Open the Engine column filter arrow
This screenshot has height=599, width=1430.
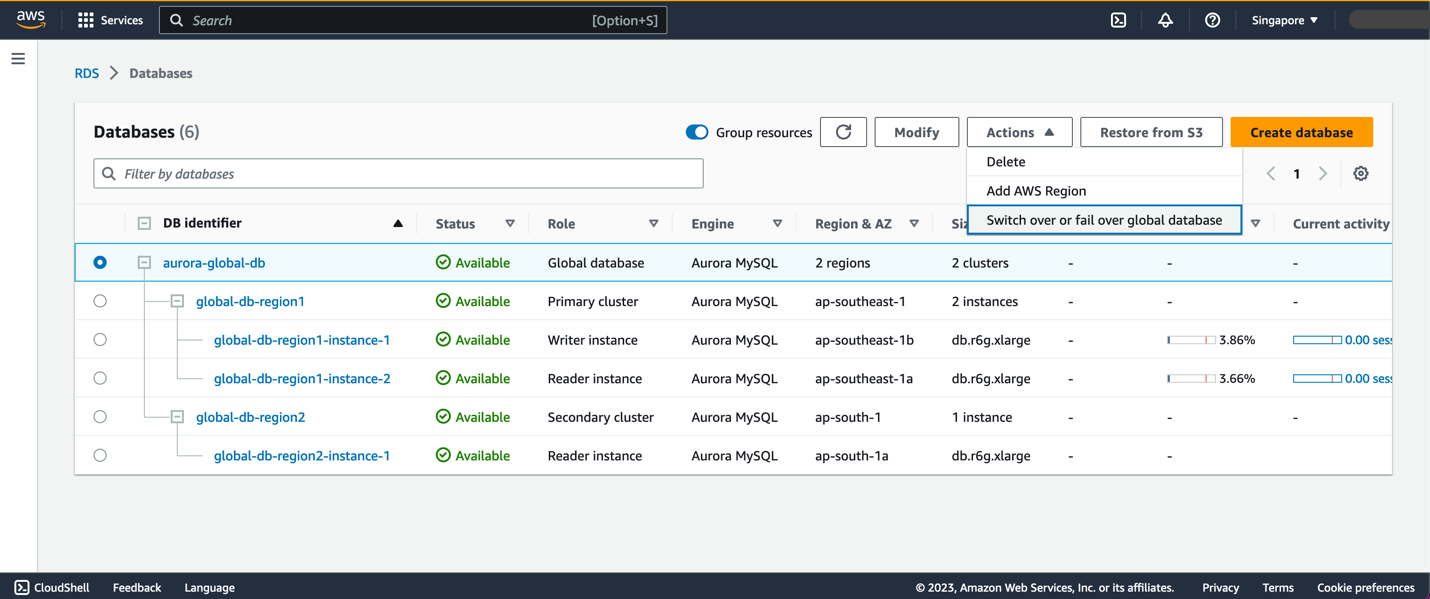click(x=777, y=224)
